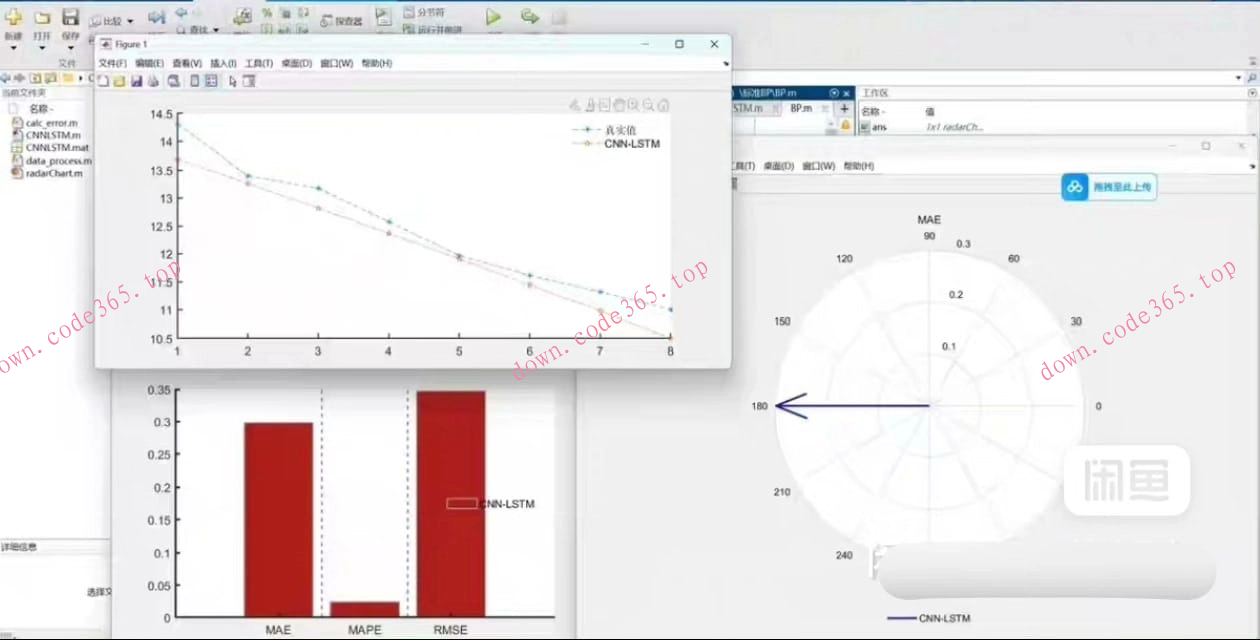Click Home restore view icon above the axes
The width and height of the screenshot is (1260, 640).
(664, 104)
